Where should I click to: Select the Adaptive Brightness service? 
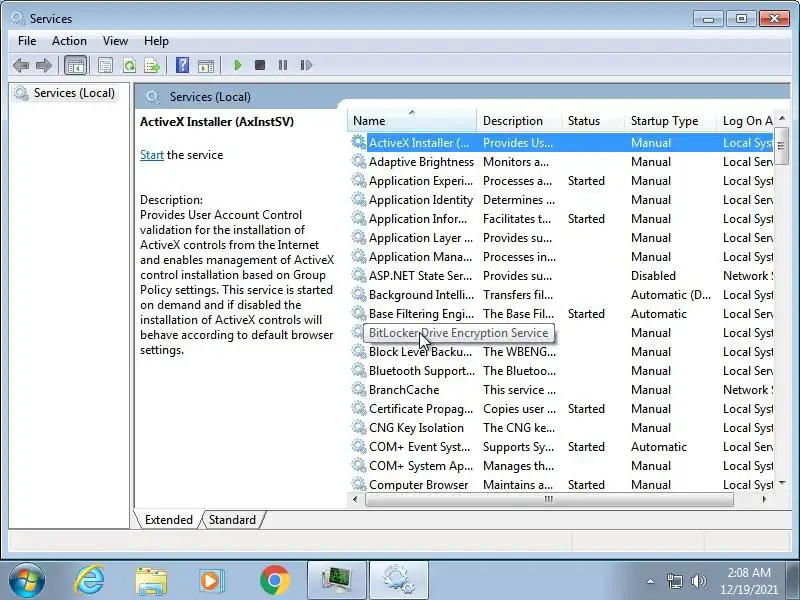pyautogui.click(x=561, y=162)
